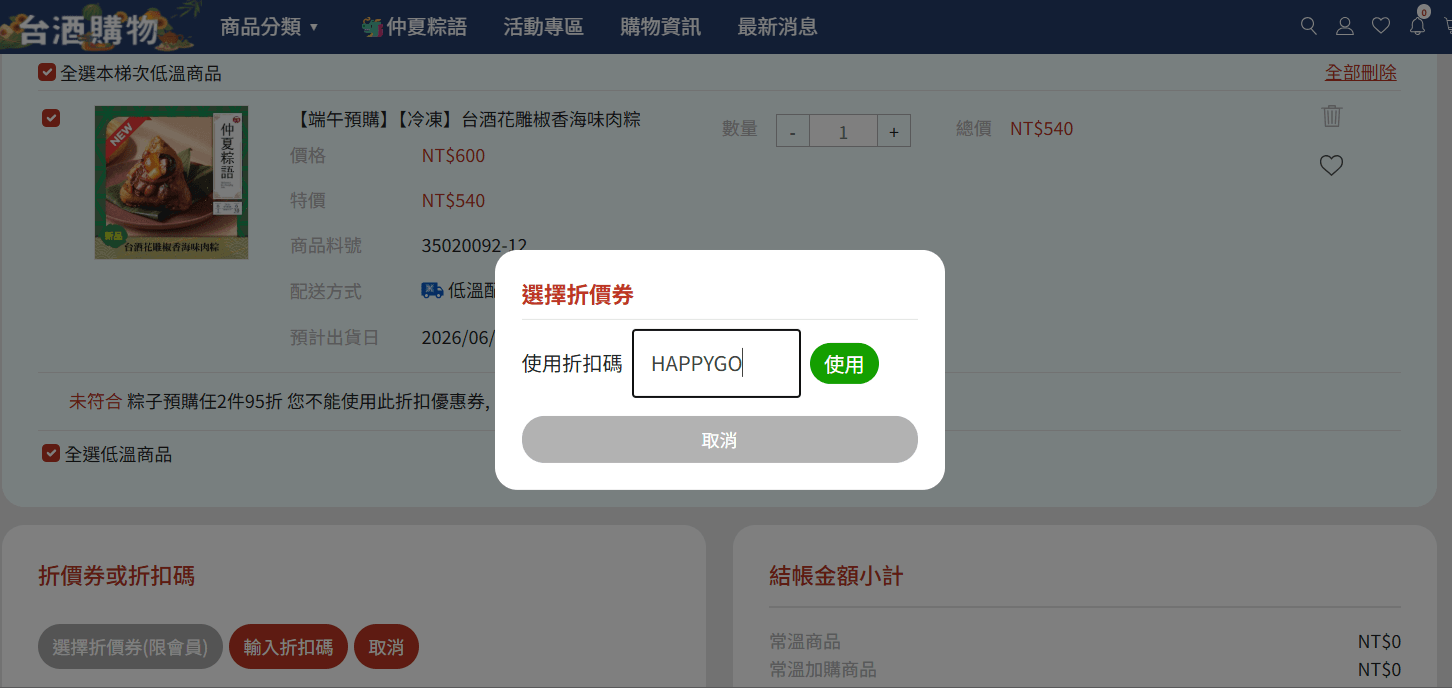
Task: Click the quantity field showing 1
Action: click(x=843, y=131)
